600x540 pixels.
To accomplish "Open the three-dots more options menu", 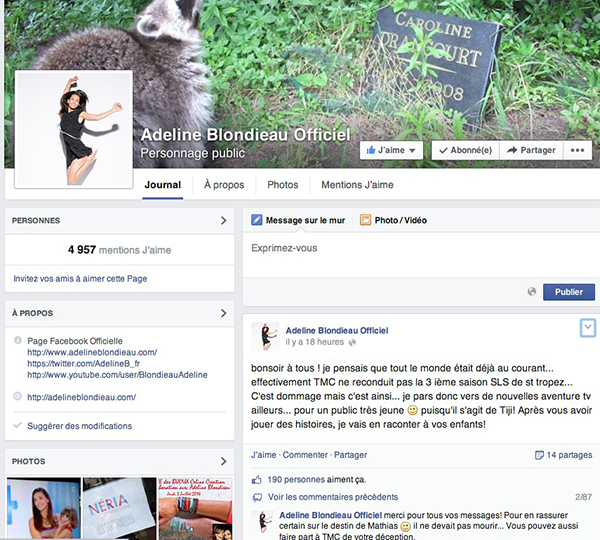I will coord(577,150).
